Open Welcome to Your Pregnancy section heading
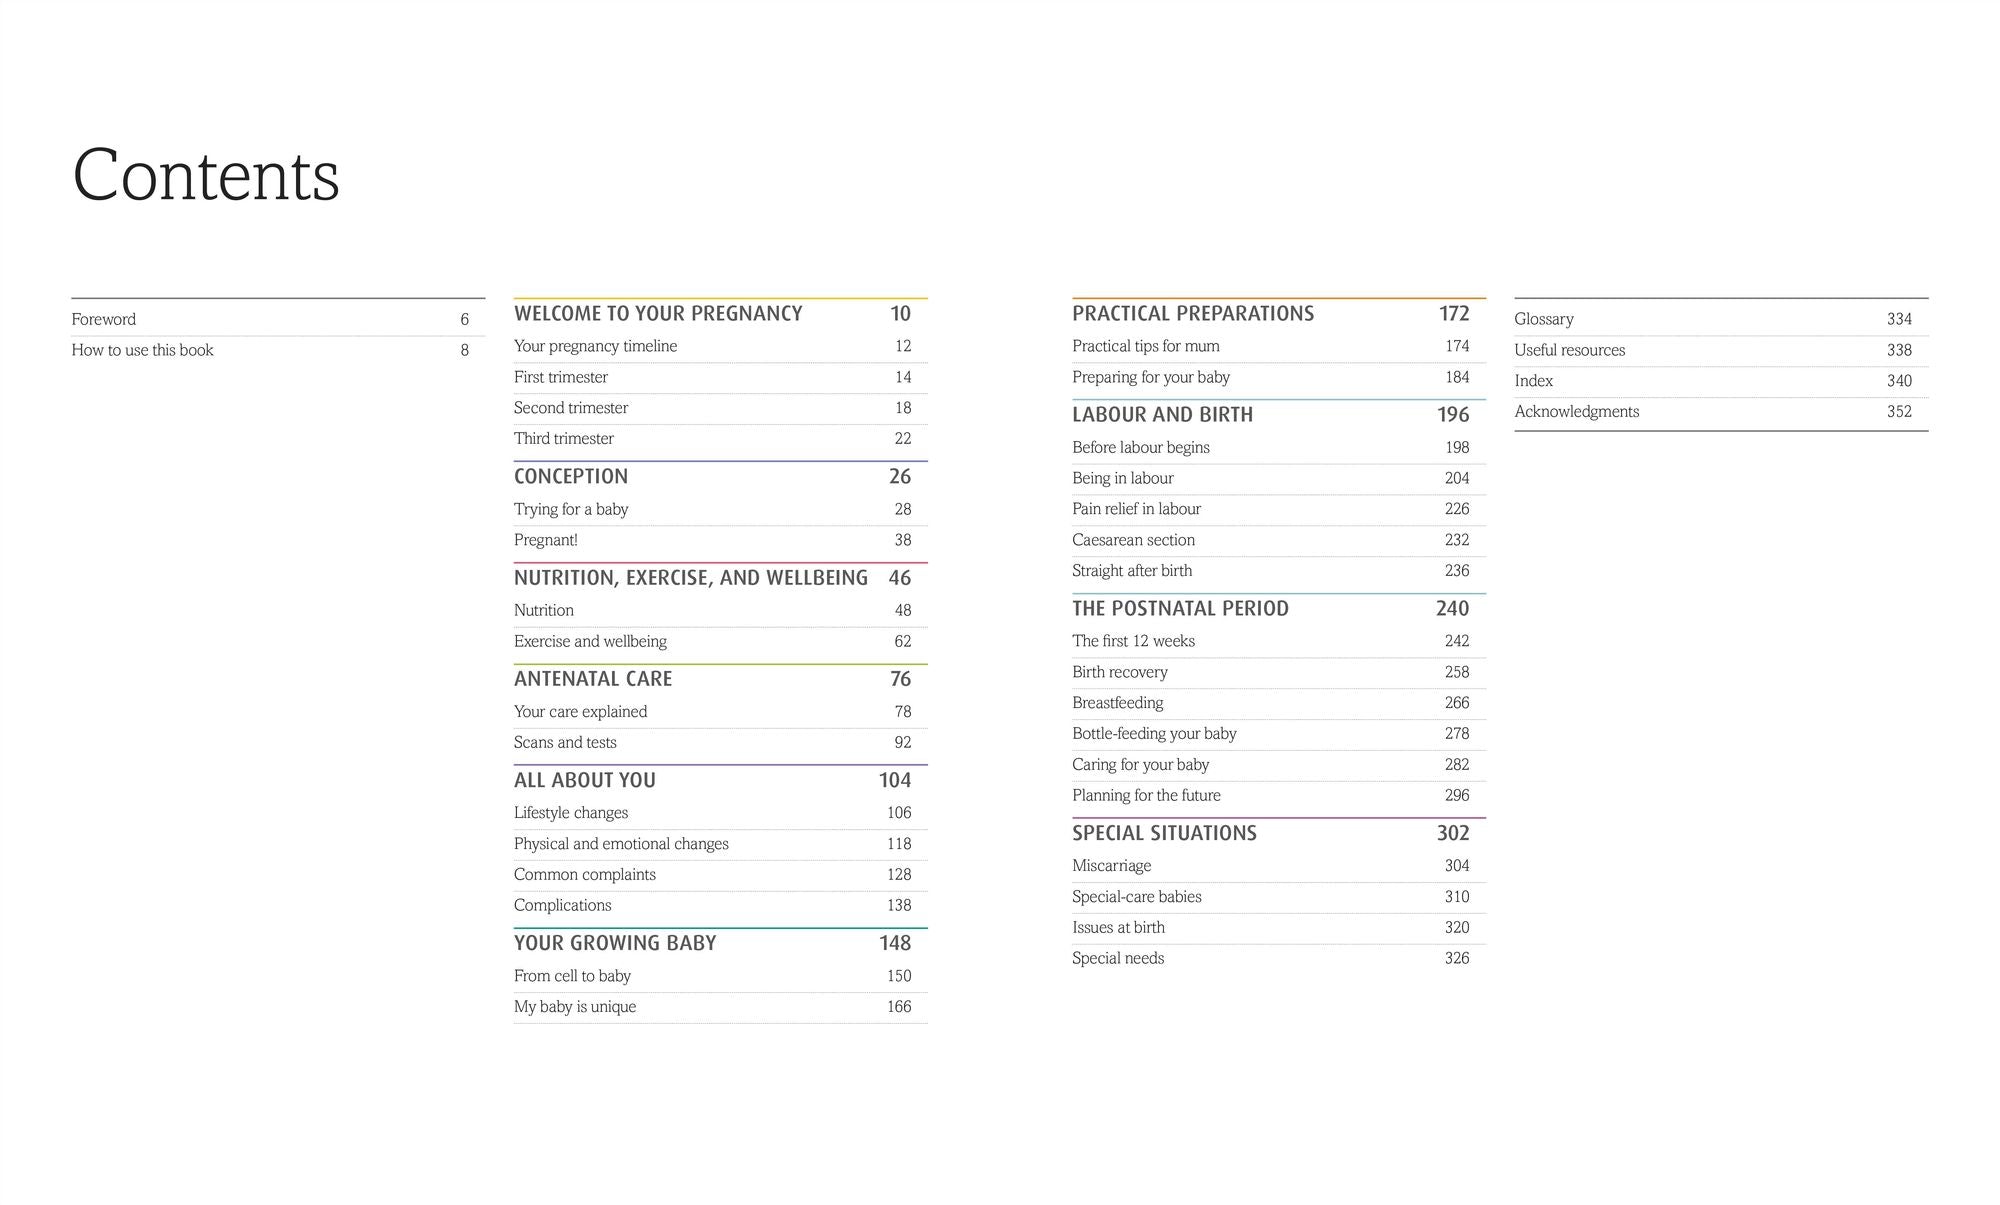Screen dimensions: 2000x1205 point(658,314)
